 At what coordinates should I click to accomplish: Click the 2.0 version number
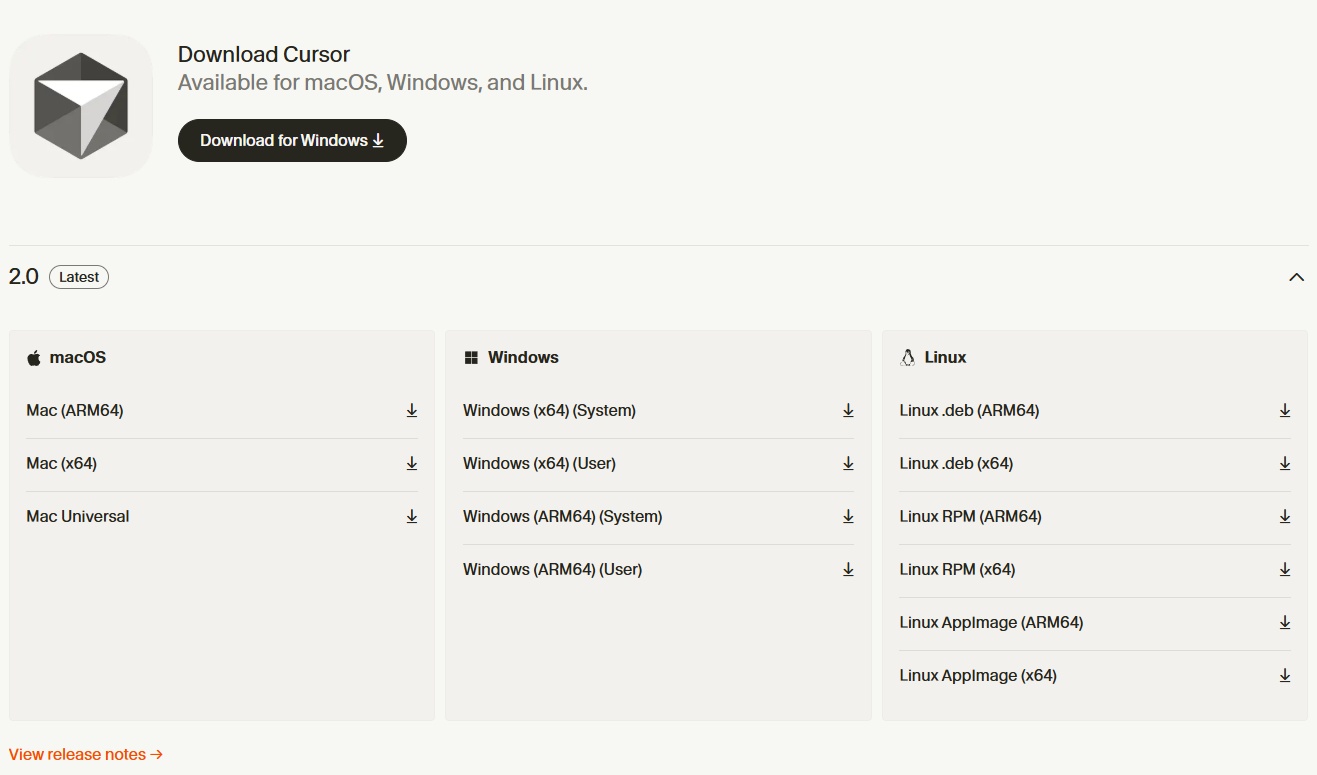click(x=24, y=277)
